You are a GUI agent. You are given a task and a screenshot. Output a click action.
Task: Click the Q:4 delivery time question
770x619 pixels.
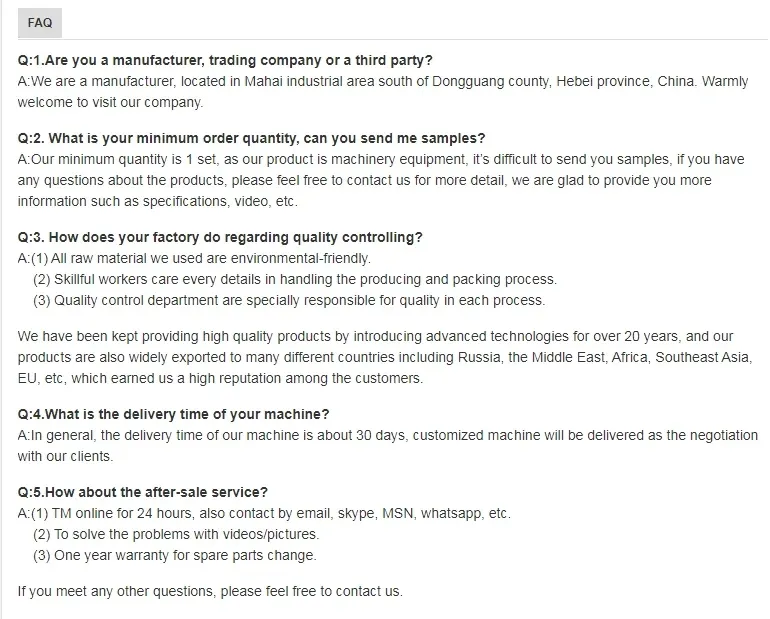(174, 415)
